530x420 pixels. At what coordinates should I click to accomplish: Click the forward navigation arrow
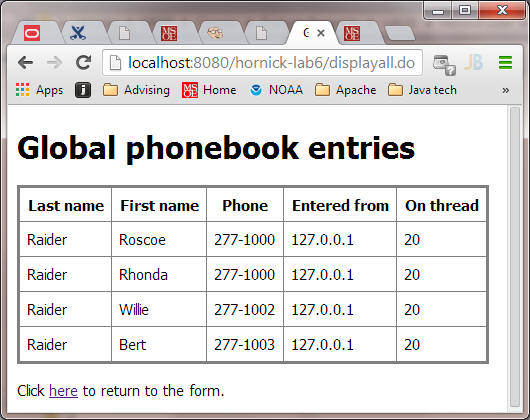click(x=54, y=63)
